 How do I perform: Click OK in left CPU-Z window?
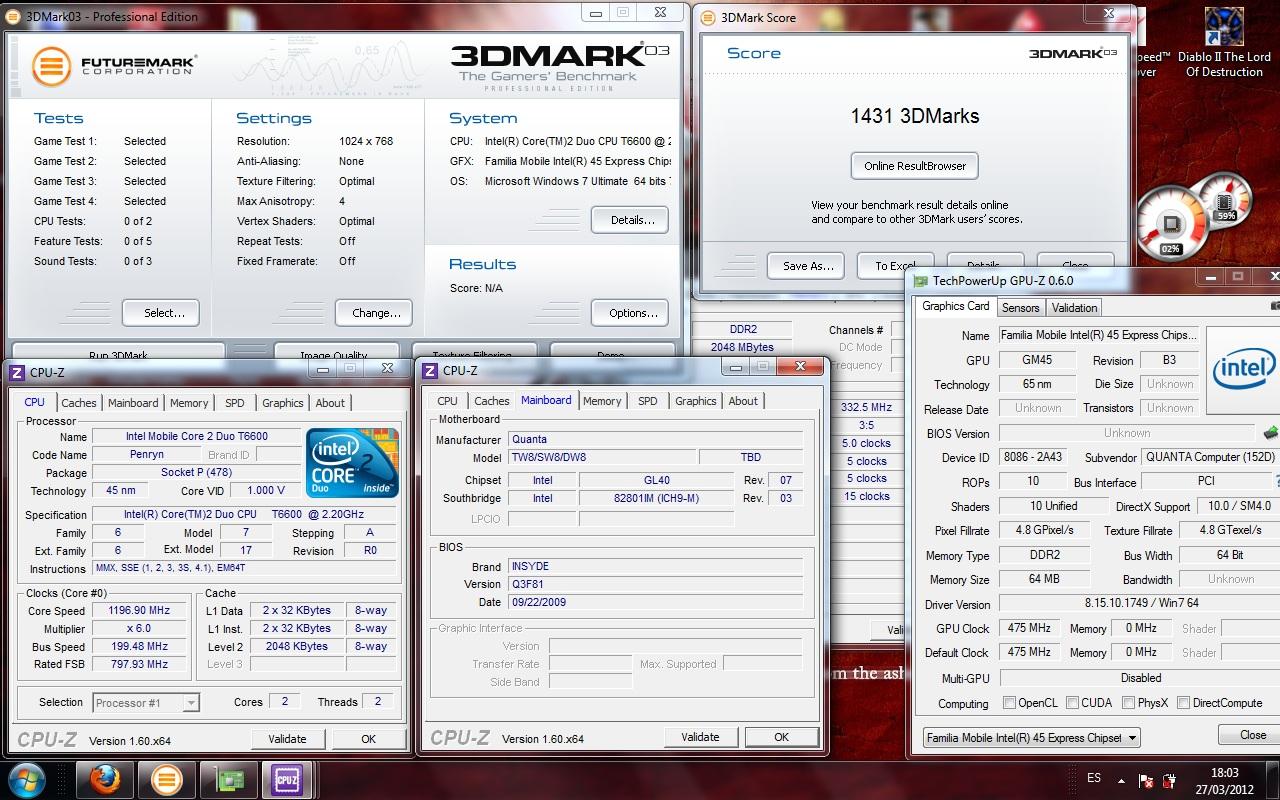(x=368, y=739)
